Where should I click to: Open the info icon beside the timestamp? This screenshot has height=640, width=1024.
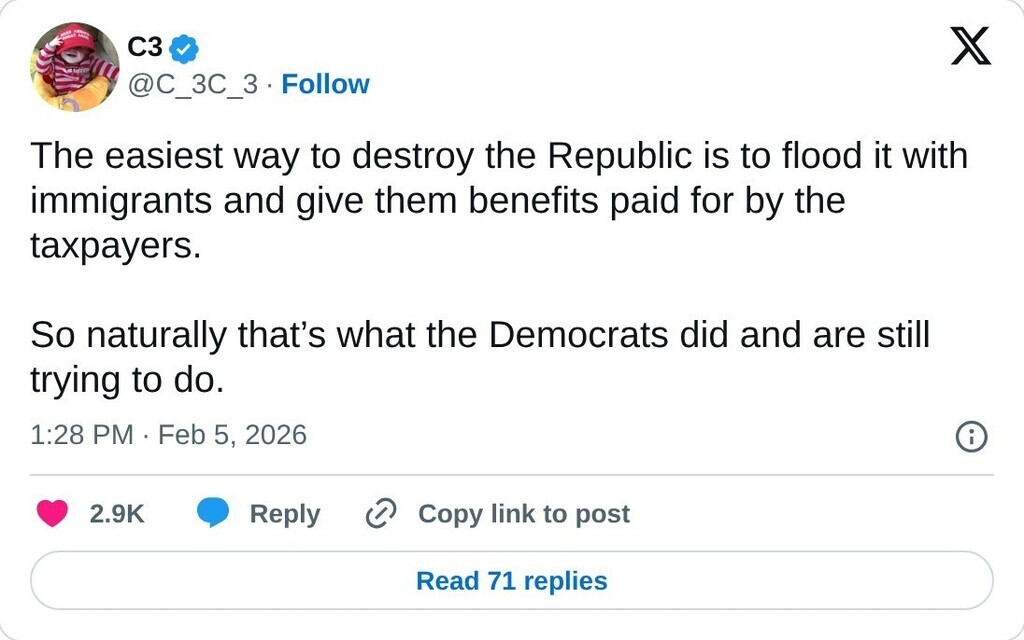pos(971,436)
